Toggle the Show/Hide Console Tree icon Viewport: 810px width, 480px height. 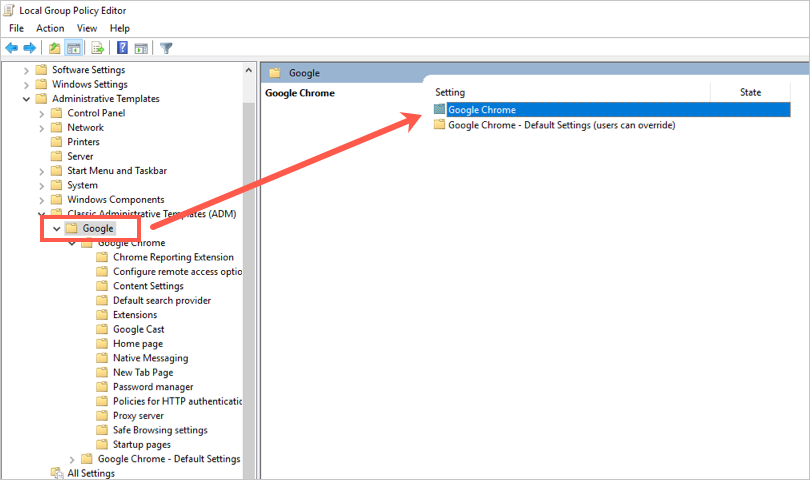point(75,47)
